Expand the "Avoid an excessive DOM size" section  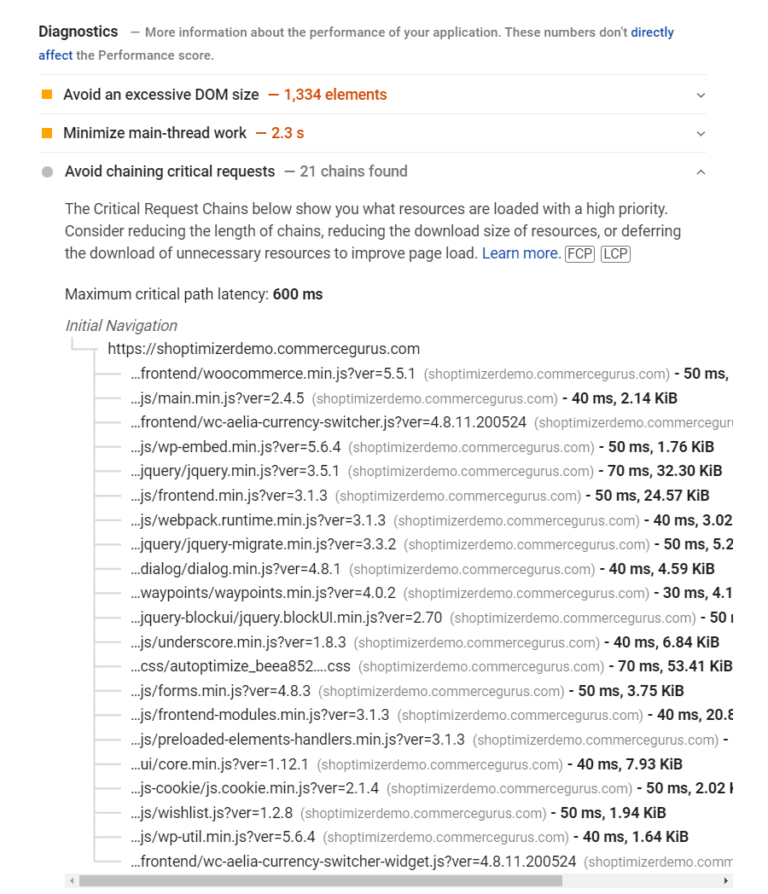tap(701, 95)
